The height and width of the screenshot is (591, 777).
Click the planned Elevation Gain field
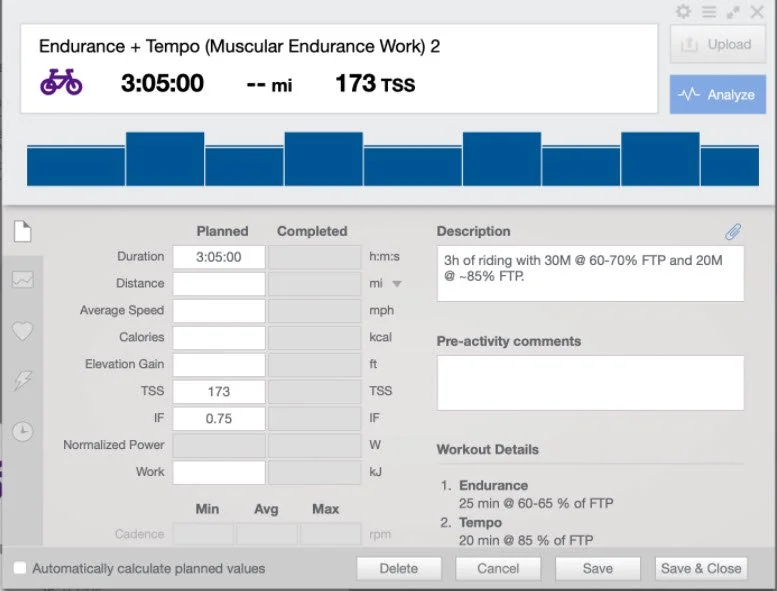pos(219,364)
